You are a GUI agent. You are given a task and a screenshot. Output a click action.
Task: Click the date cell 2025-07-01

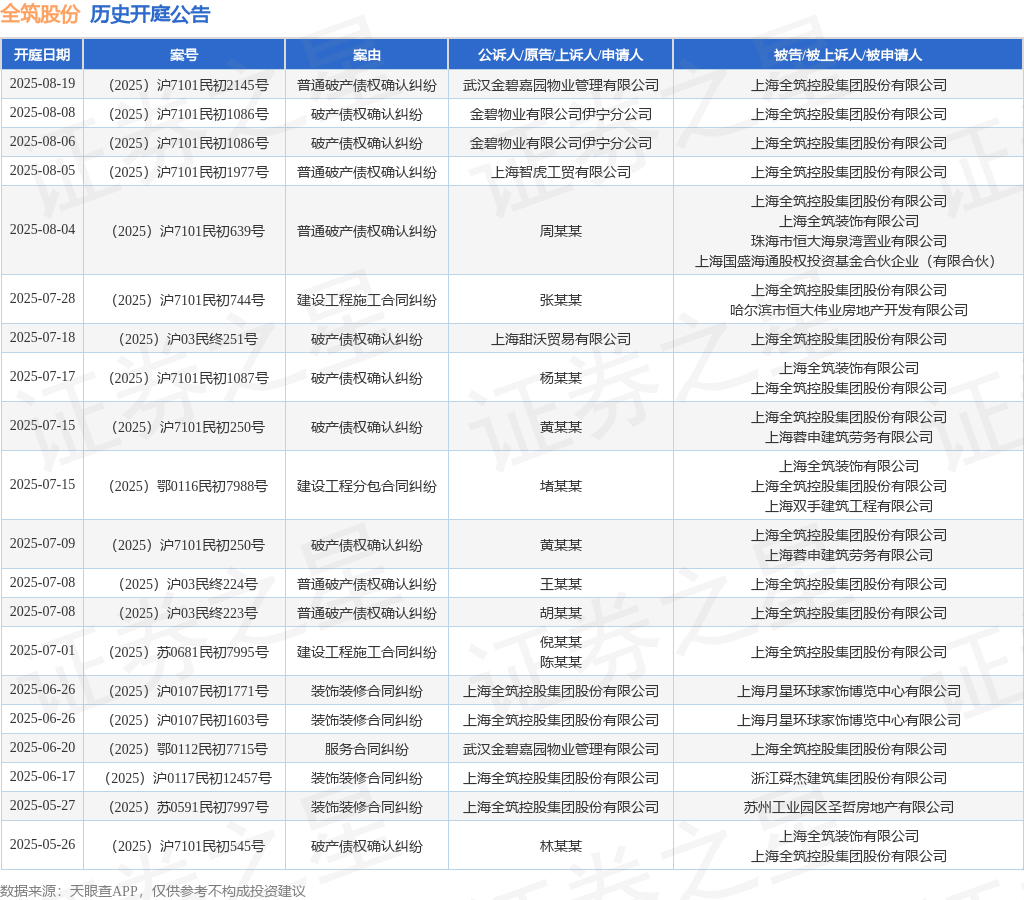(42, 651)
